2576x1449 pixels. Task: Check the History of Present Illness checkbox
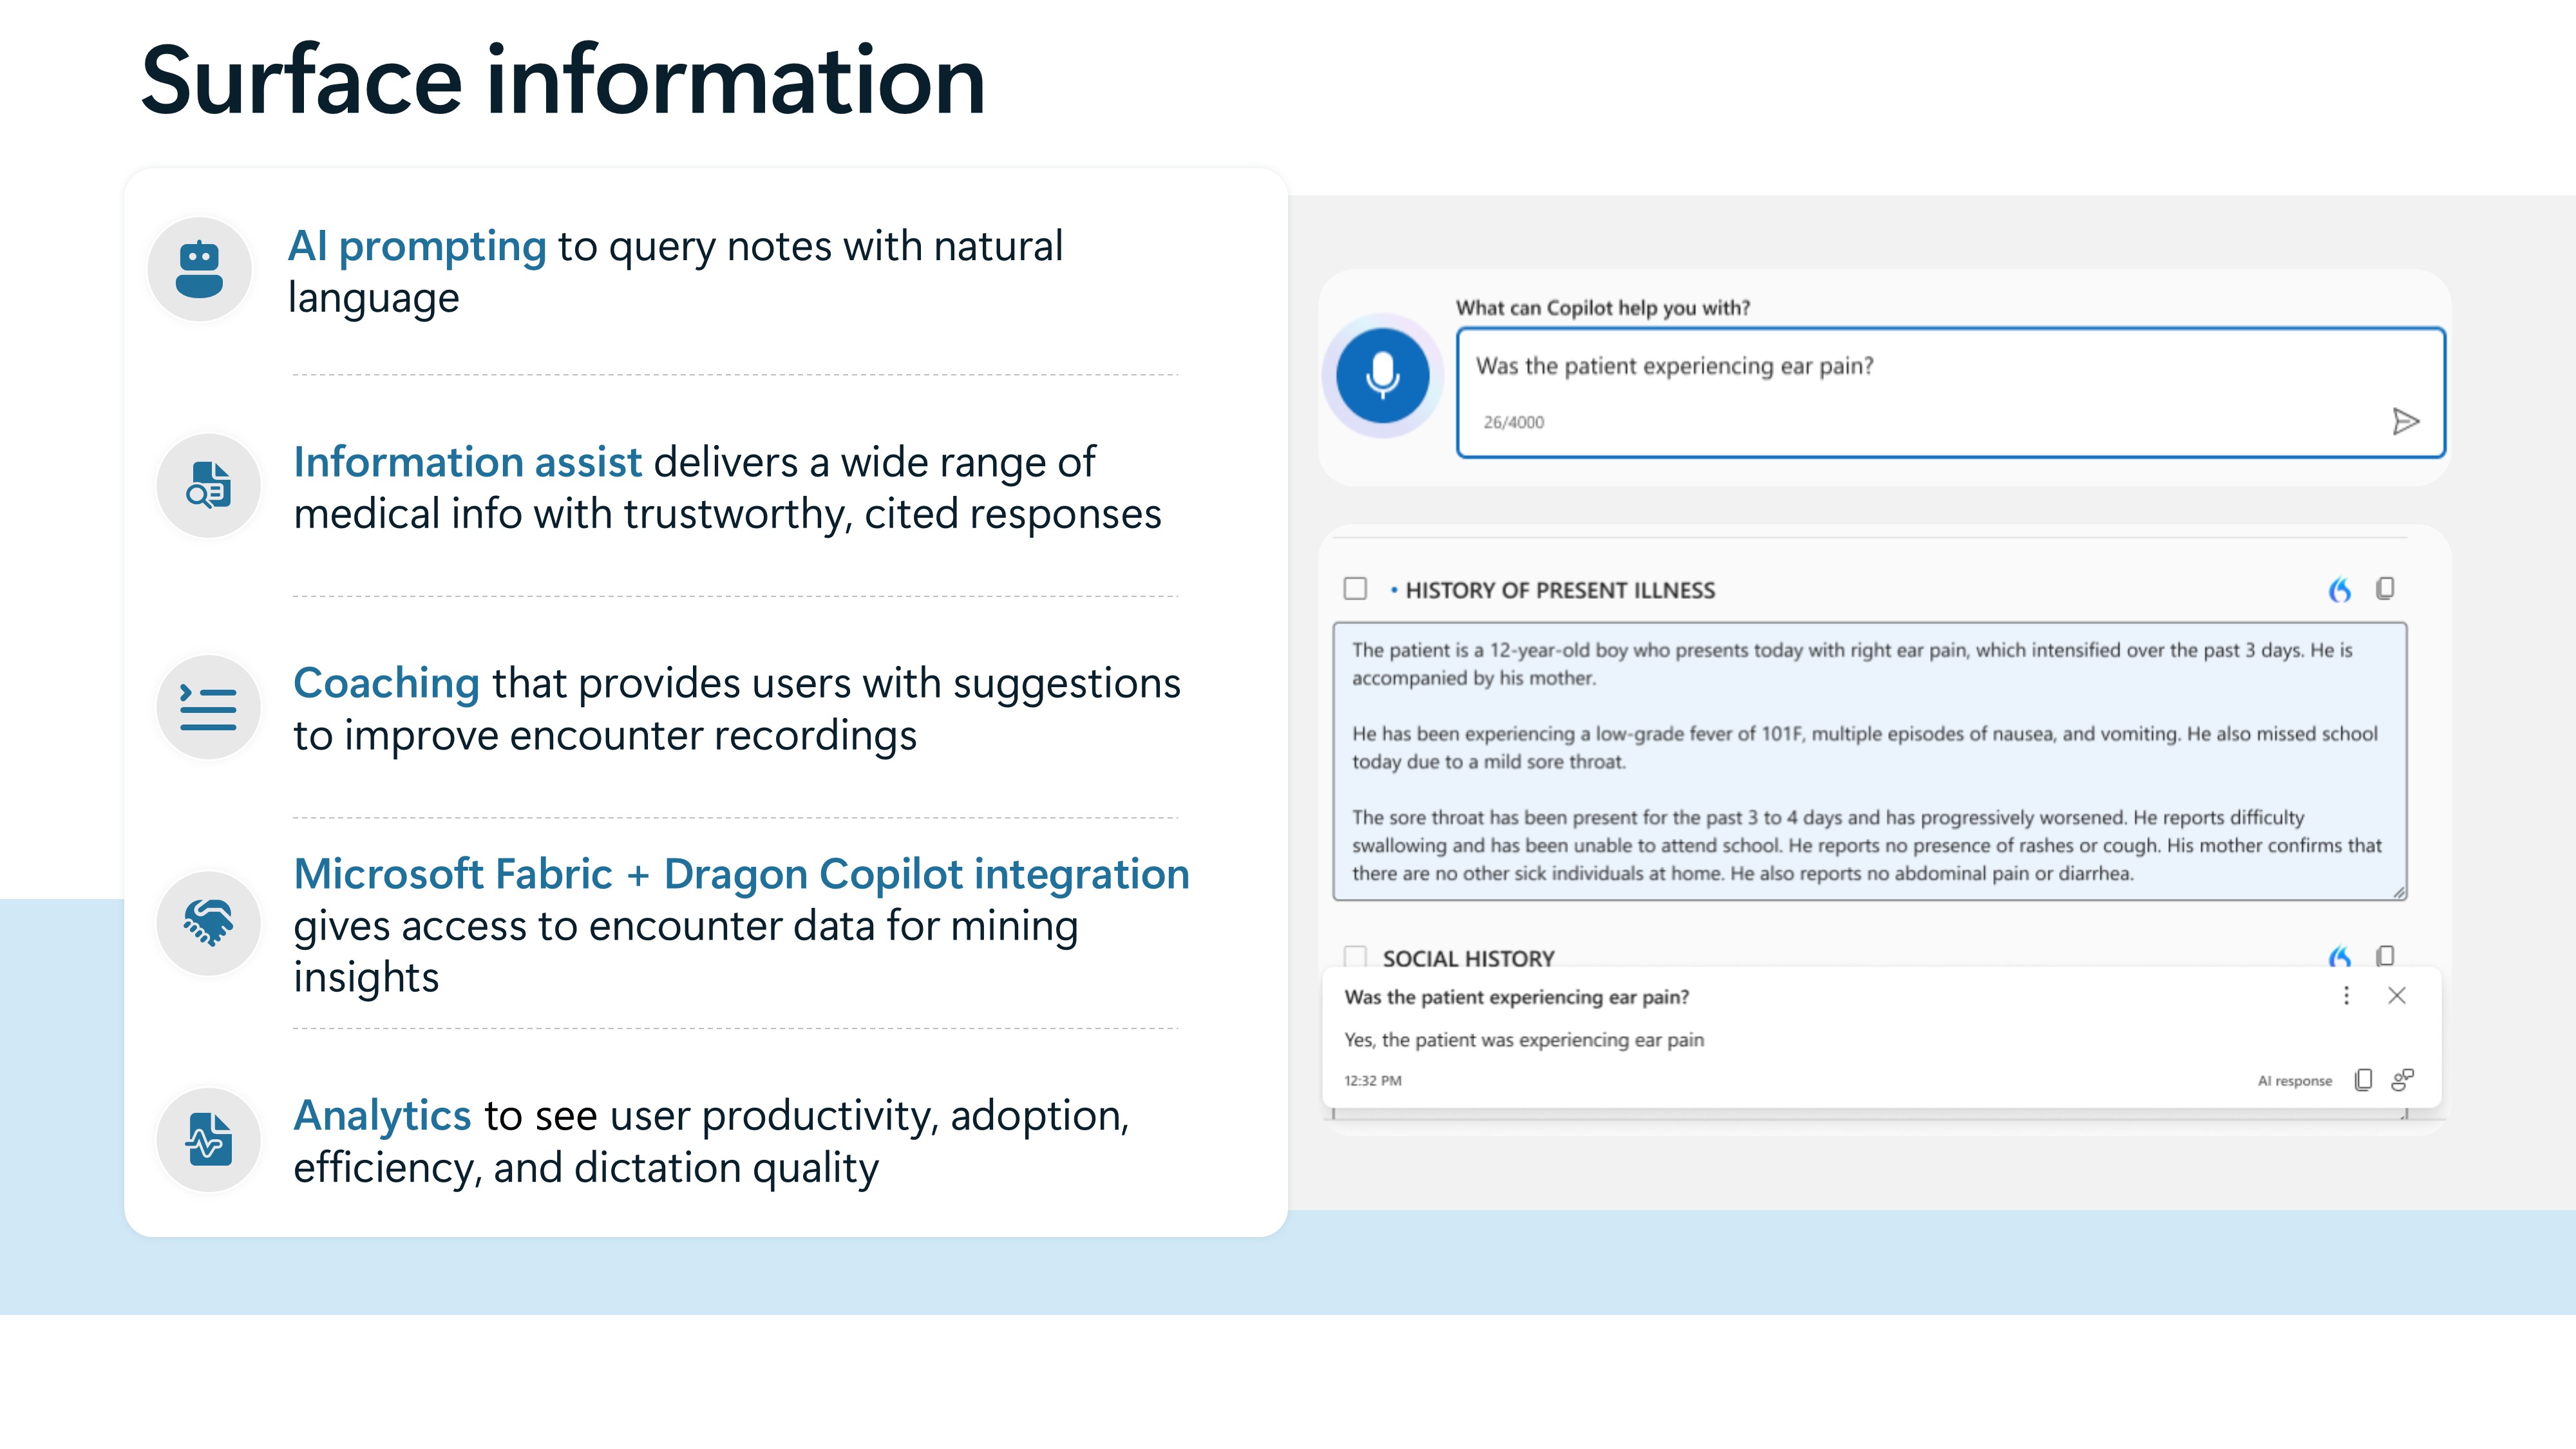point(1355,588)
